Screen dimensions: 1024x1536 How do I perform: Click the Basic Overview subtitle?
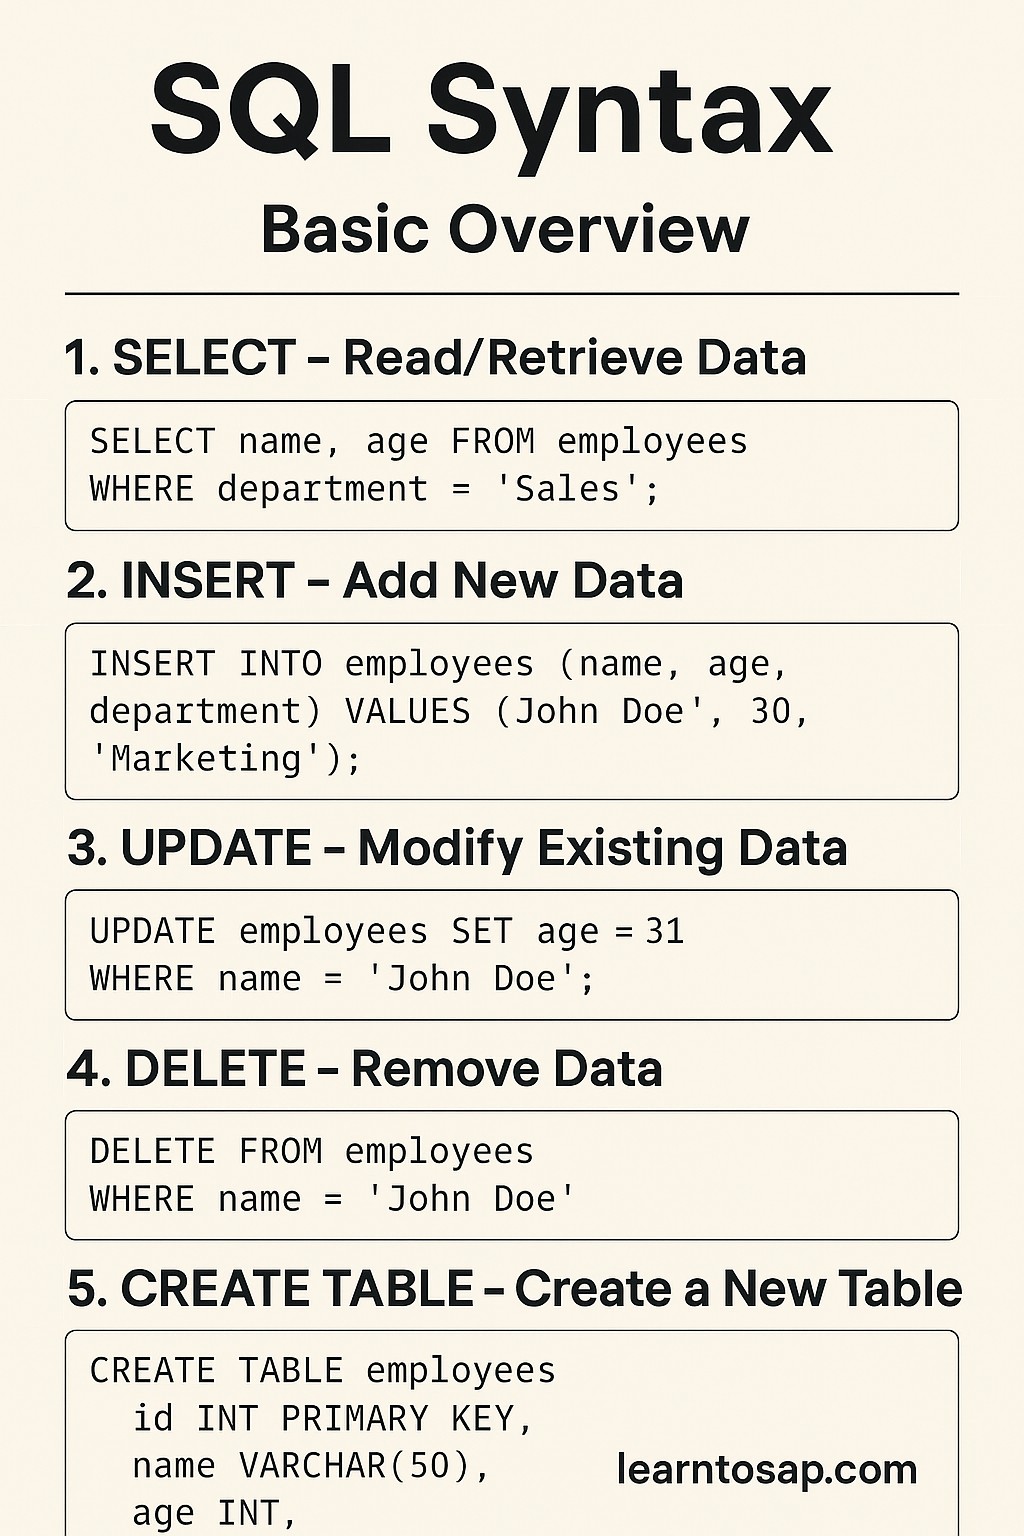pos(505,229)
